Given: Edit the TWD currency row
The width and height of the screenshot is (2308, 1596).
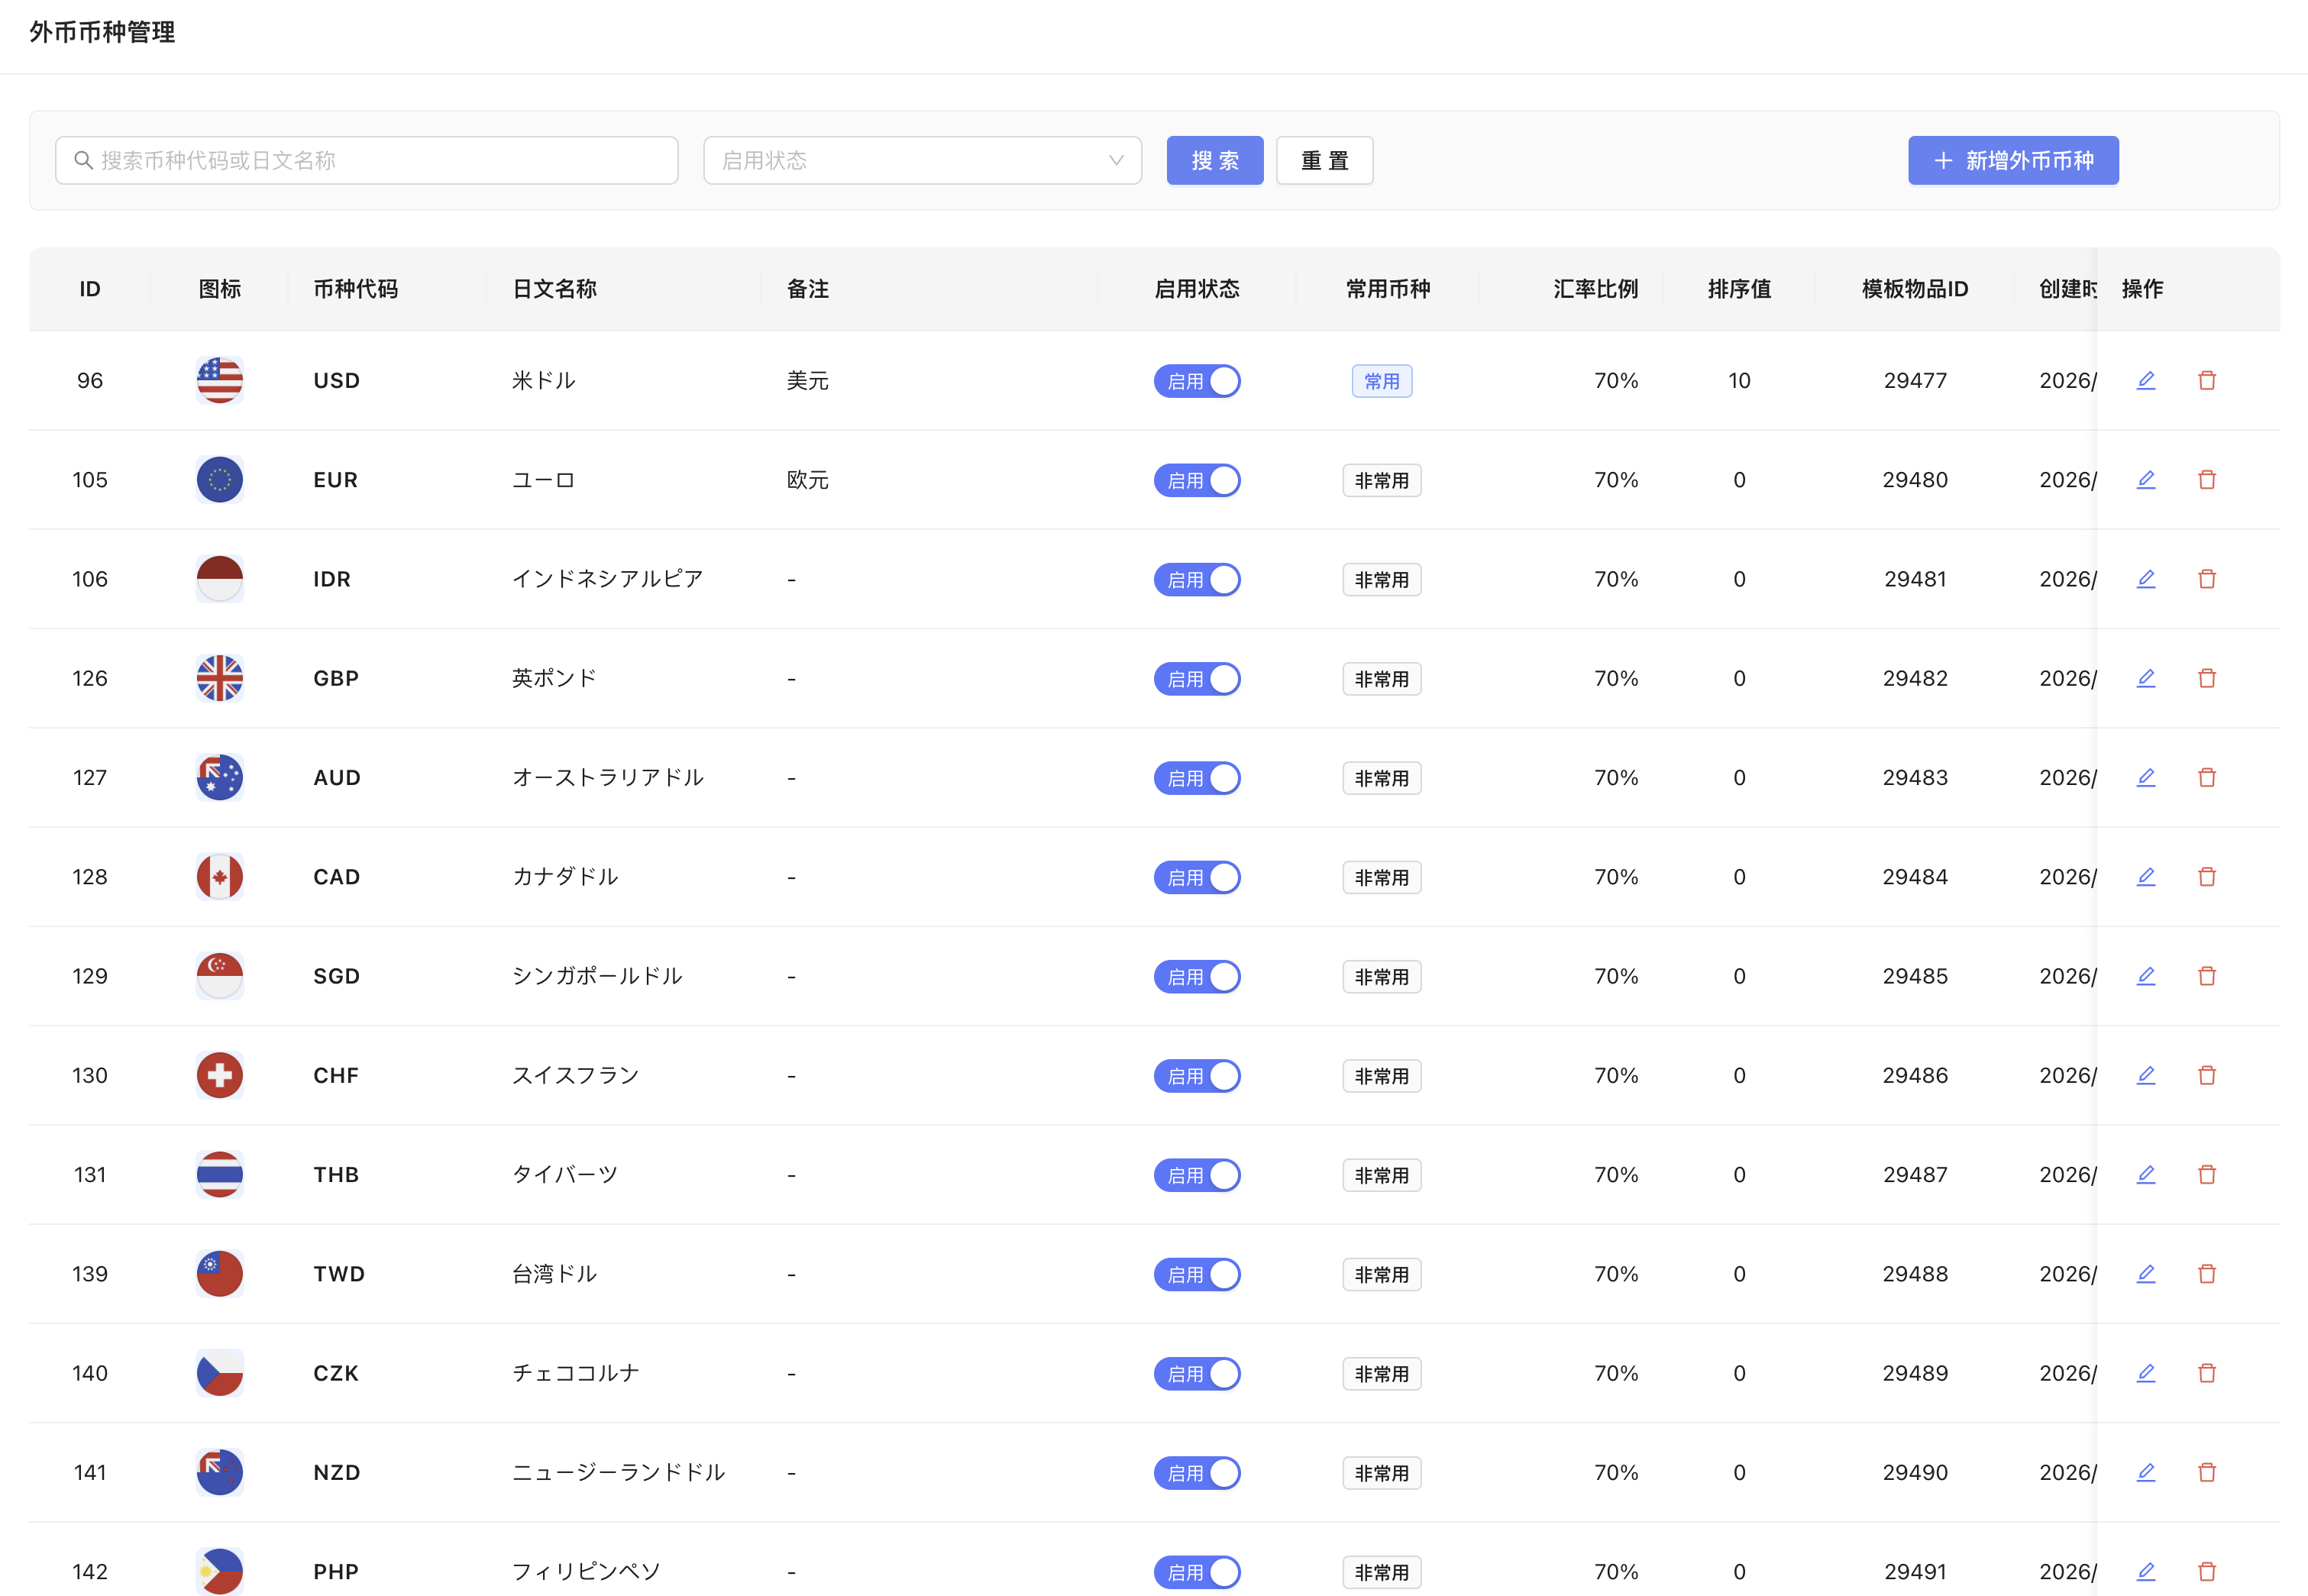Looking at the screenshot, I should [2145, 1273].
